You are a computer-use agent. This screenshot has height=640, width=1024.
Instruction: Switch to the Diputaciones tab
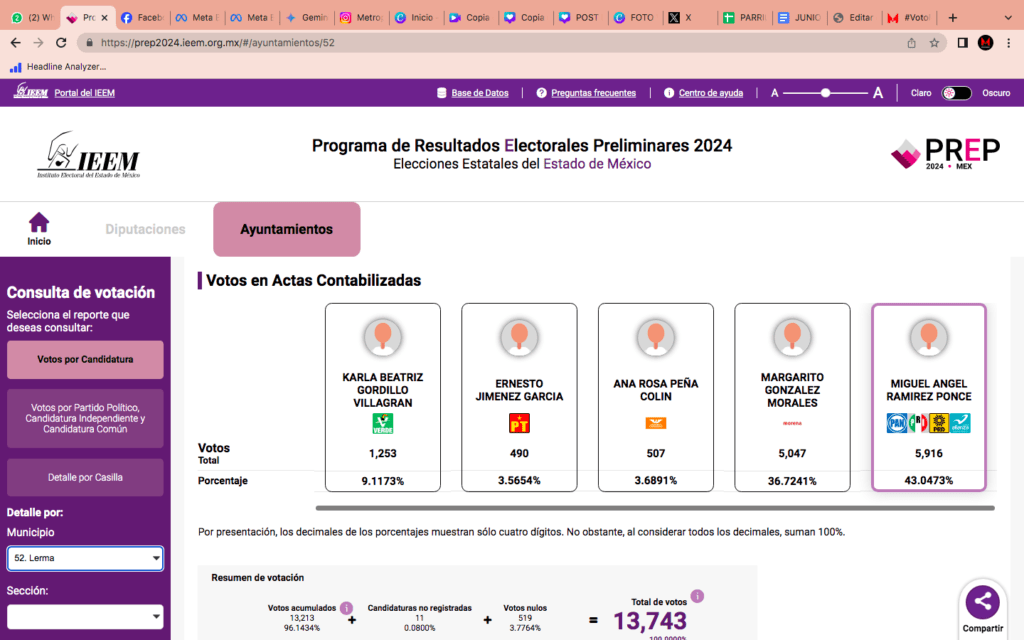pyautogui.click(x=146, y=229)
